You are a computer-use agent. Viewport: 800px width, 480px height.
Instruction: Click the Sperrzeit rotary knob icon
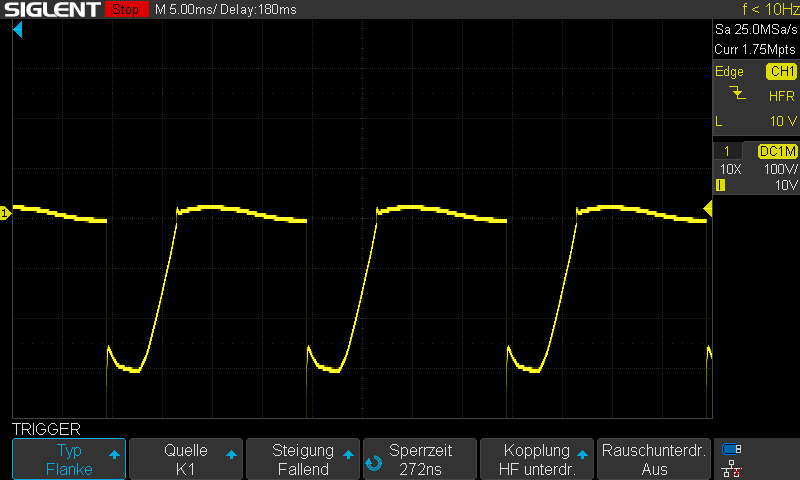pyautogui.click(x=374, y=463)
